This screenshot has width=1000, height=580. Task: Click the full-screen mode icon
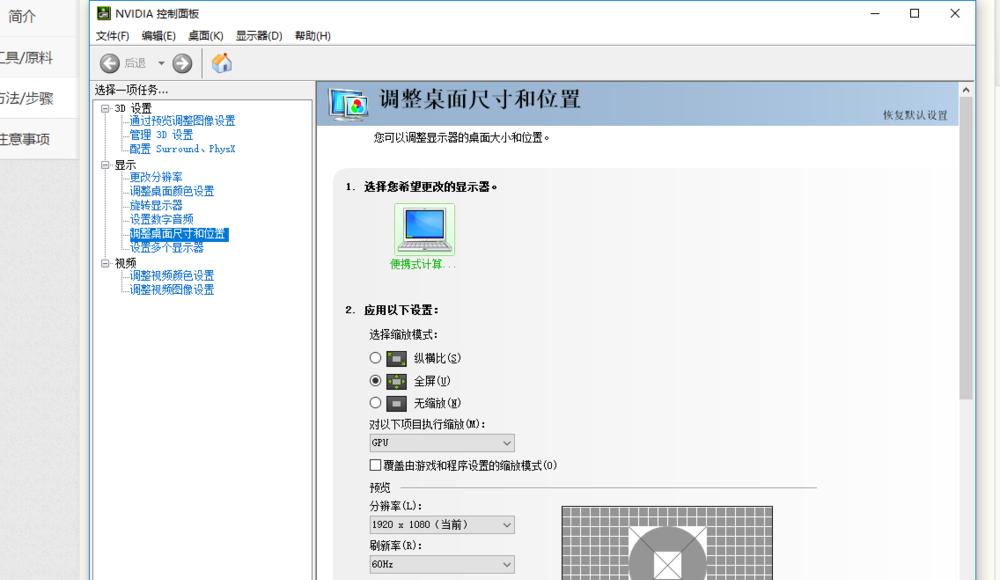pyautogui.click(x=396, y=382)
